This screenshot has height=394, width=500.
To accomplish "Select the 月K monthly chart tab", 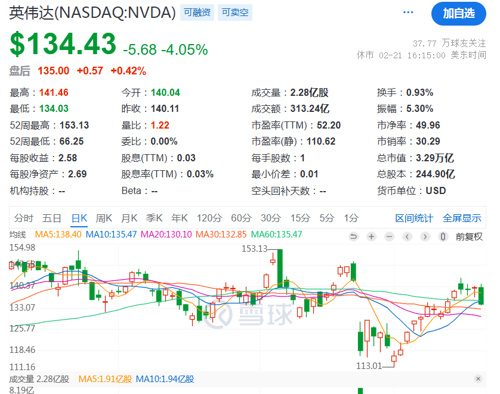I will [x=129, y=218].
